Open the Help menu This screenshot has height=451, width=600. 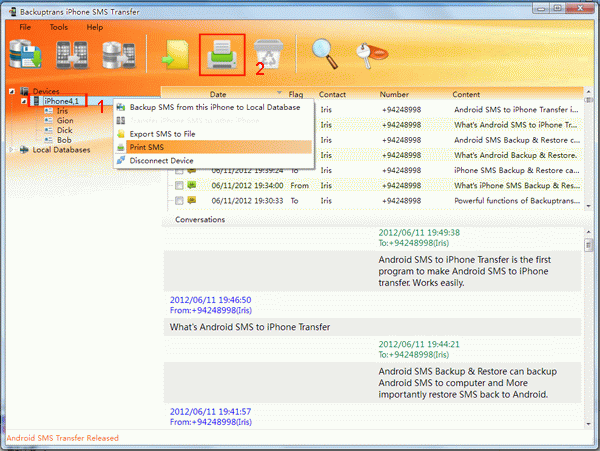(95, 27)
